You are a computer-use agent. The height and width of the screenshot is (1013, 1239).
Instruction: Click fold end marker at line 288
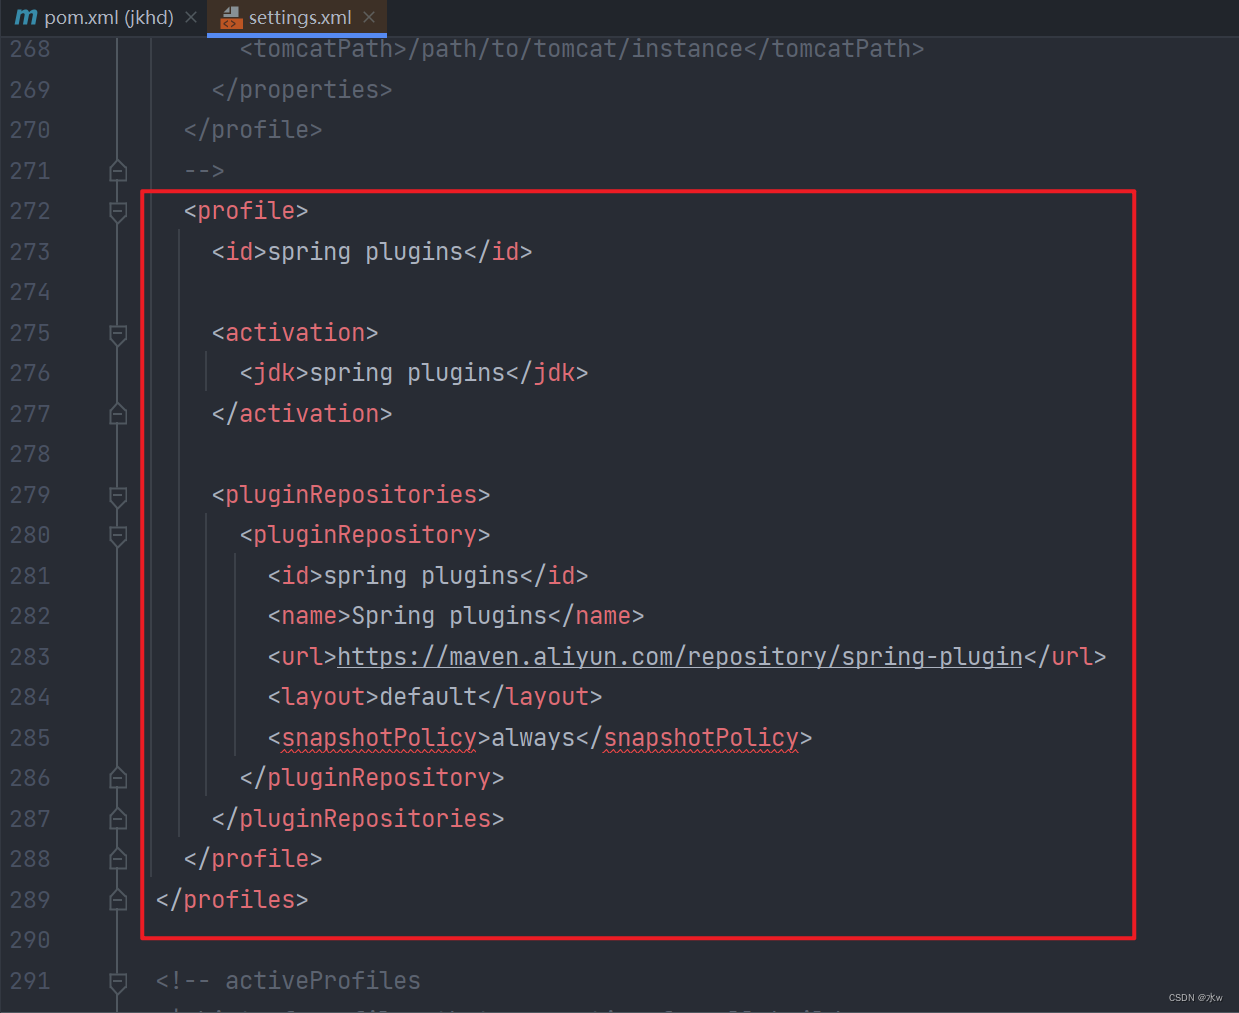click(x=118, y=859)
